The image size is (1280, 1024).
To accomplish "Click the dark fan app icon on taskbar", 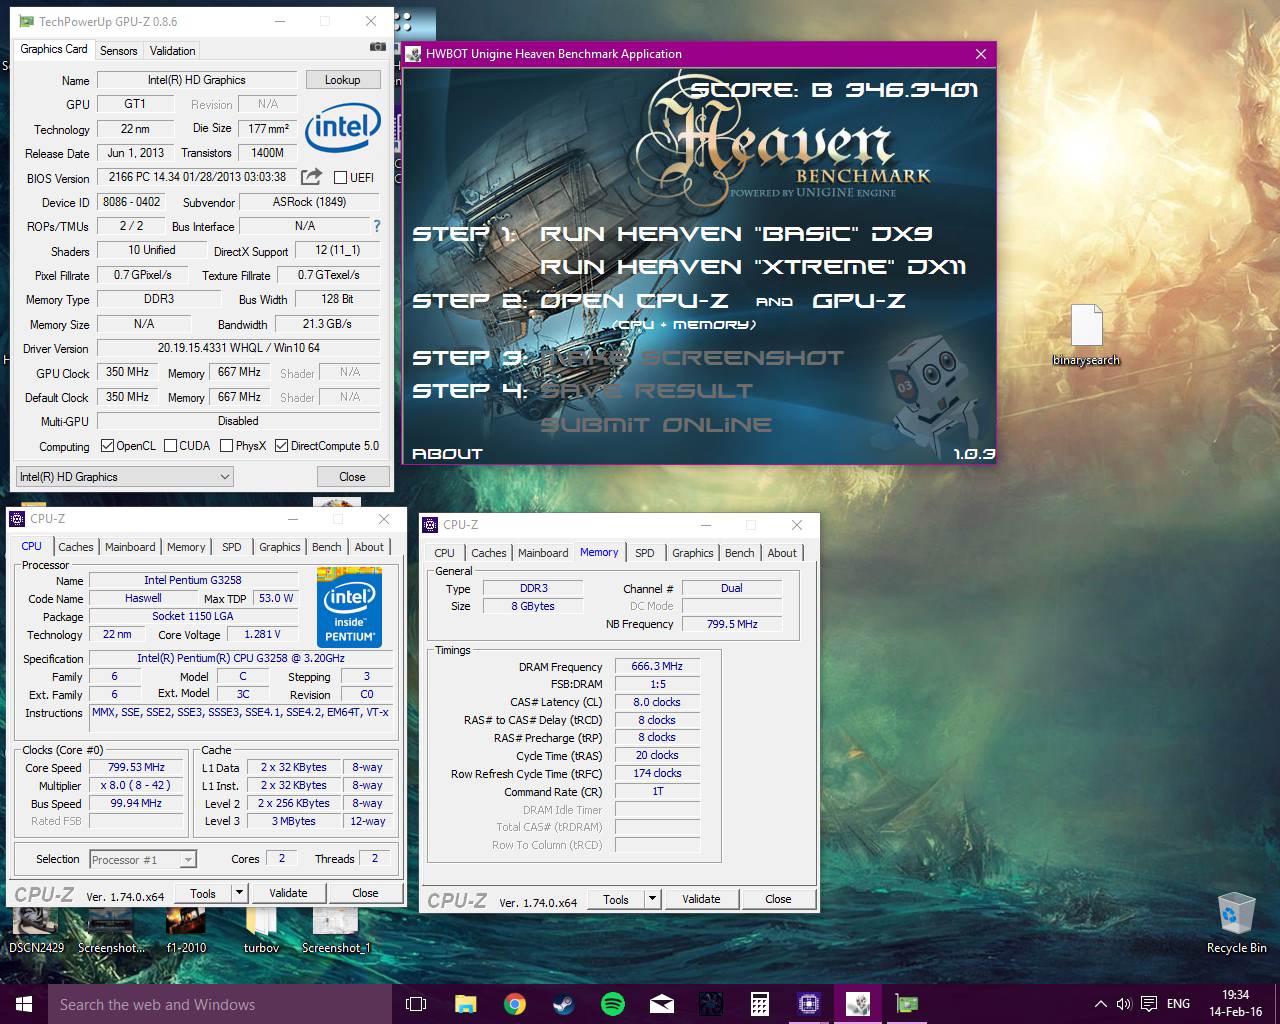I will click(710, 1004).
